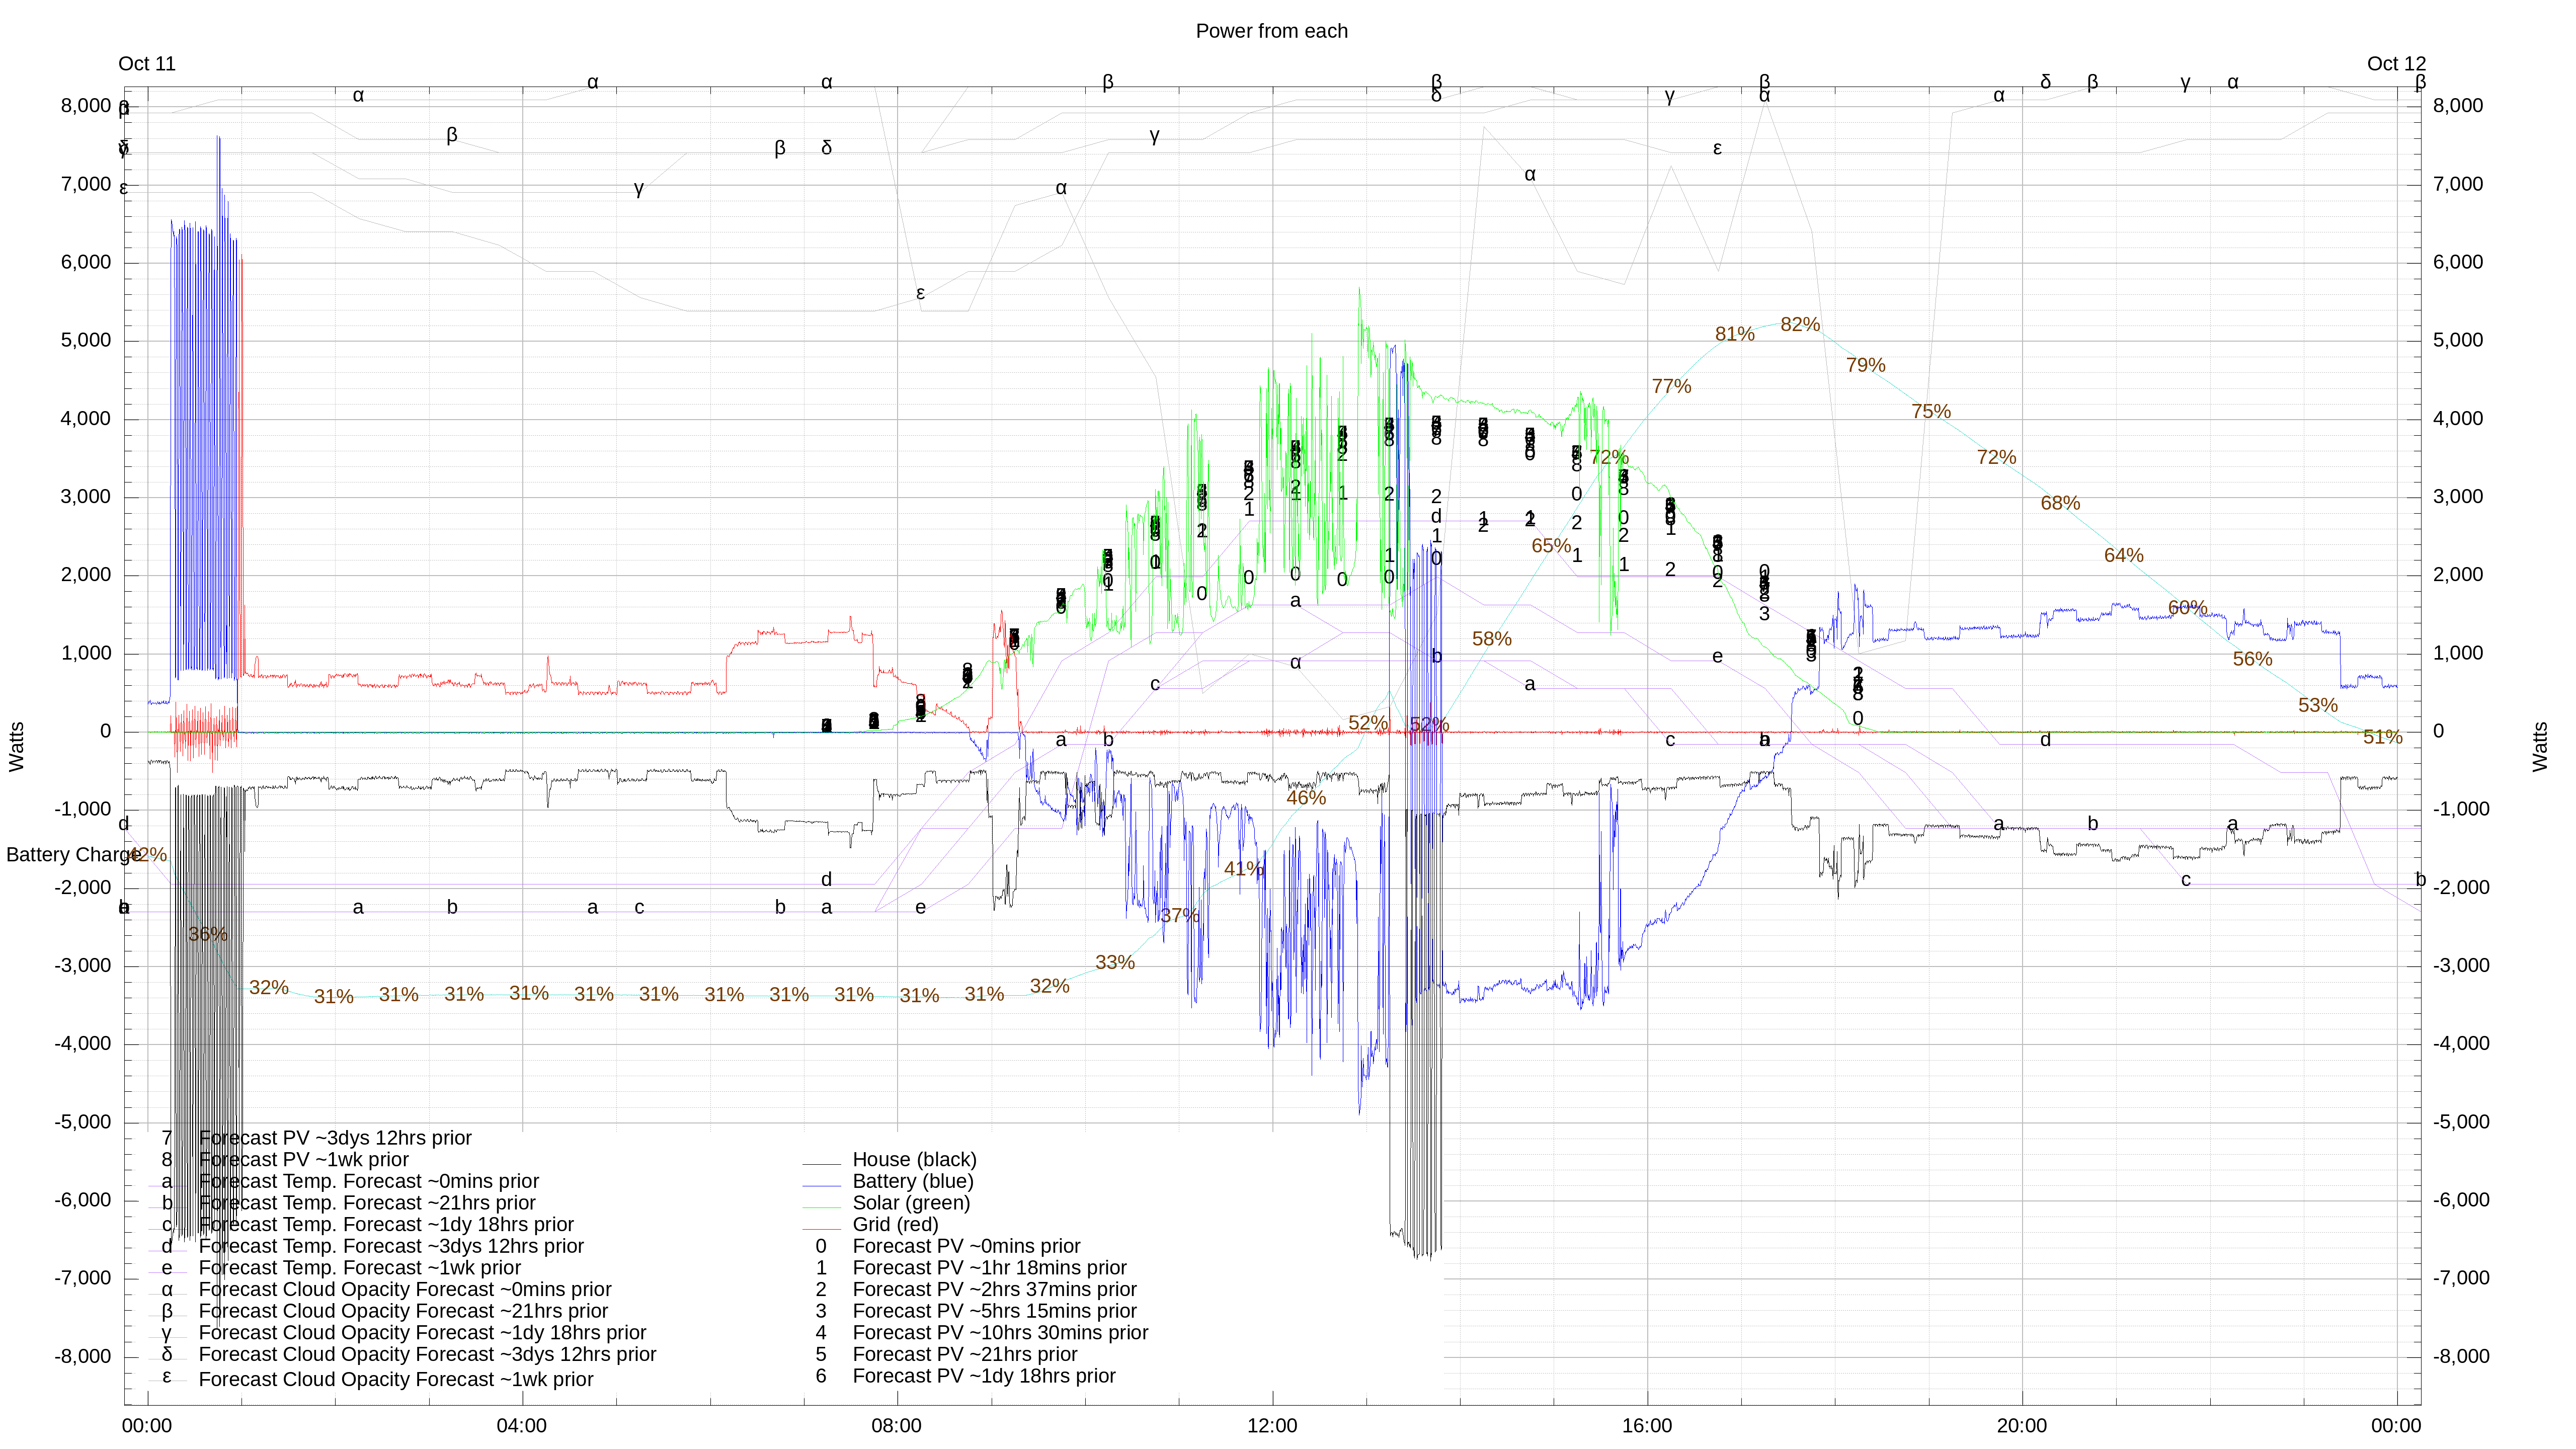Click legend 'Forecast Cloud Opacity Forecast ~1dy 18hrs prior'
The height and width of the screenshot is (1449, 2576).
[x=422, y=1333]
